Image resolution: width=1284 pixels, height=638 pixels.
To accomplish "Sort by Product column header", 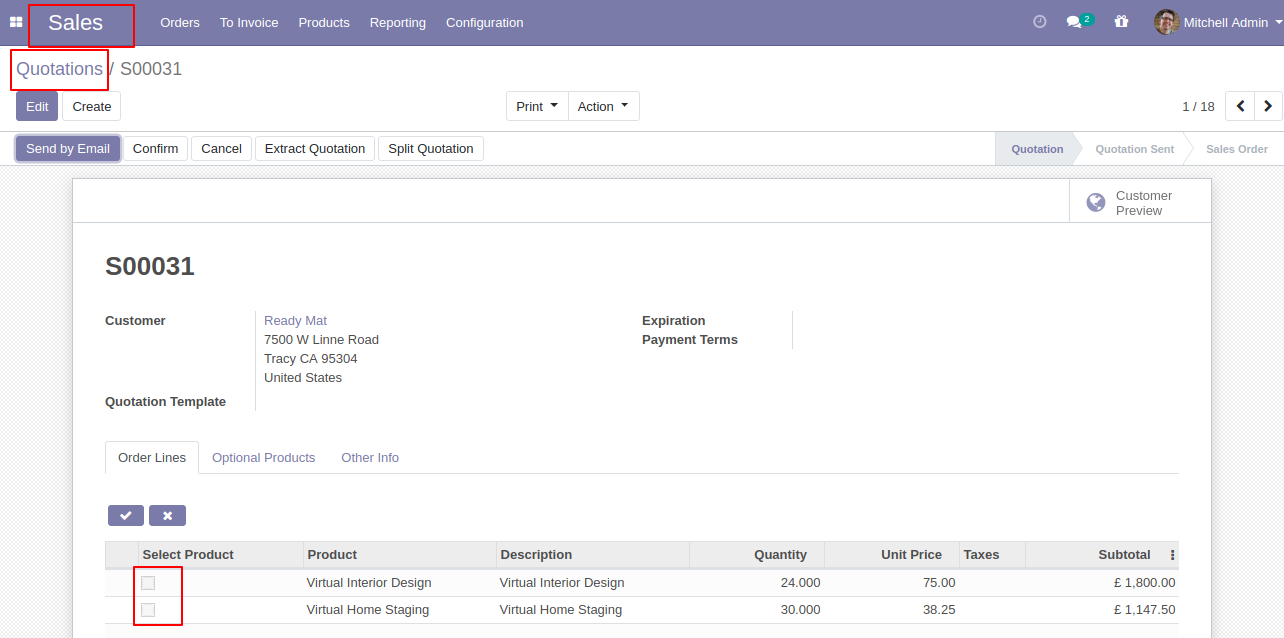I will (x=400, y=555).
